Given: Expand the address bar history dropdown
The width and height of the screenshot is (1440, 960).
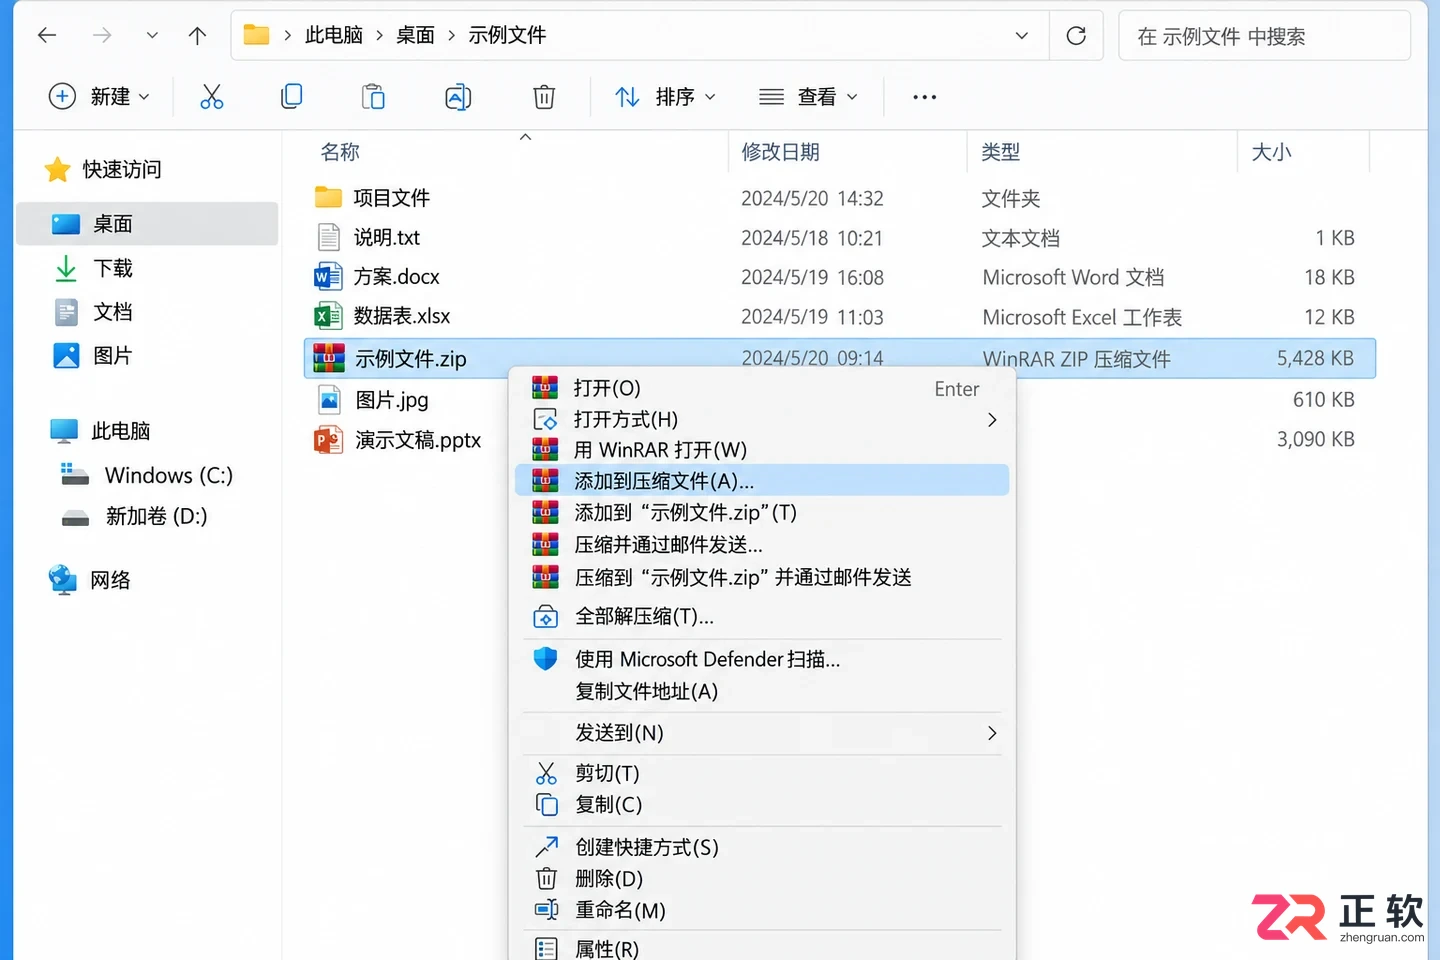Looking at the screenshot, I should 1022,36.
